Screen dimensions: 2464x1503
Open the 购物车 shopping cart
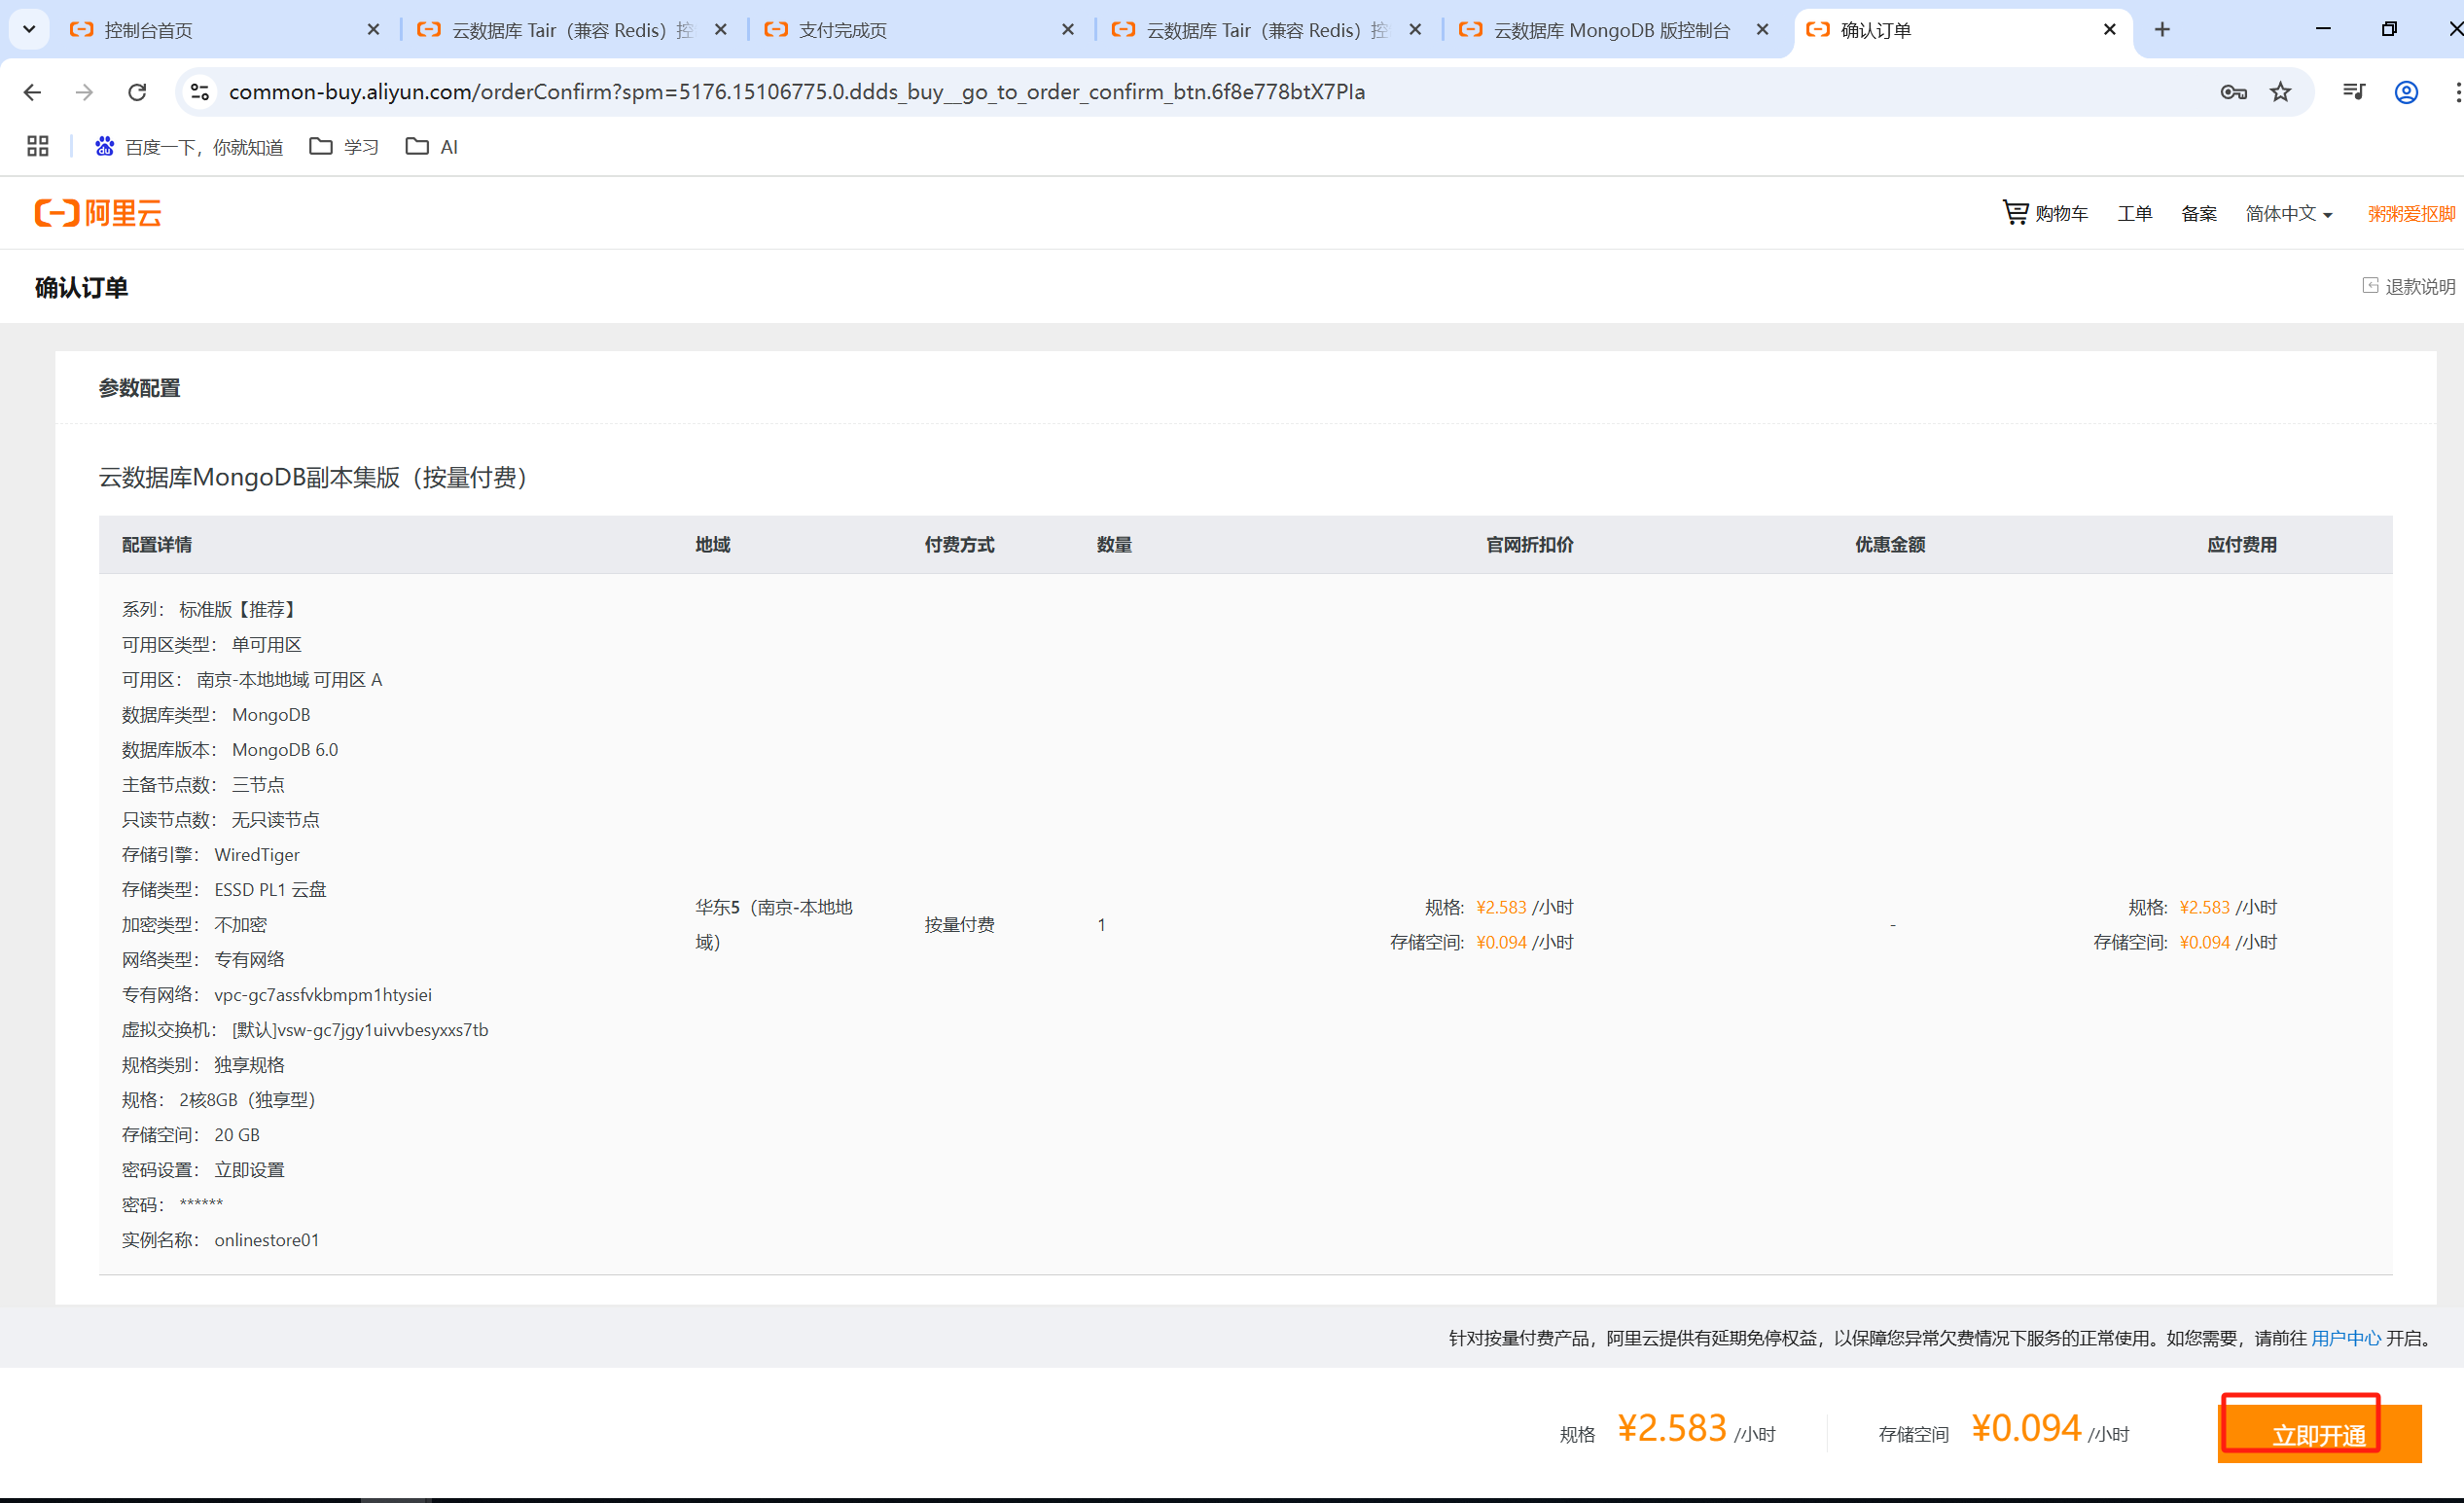point(2045,213)
